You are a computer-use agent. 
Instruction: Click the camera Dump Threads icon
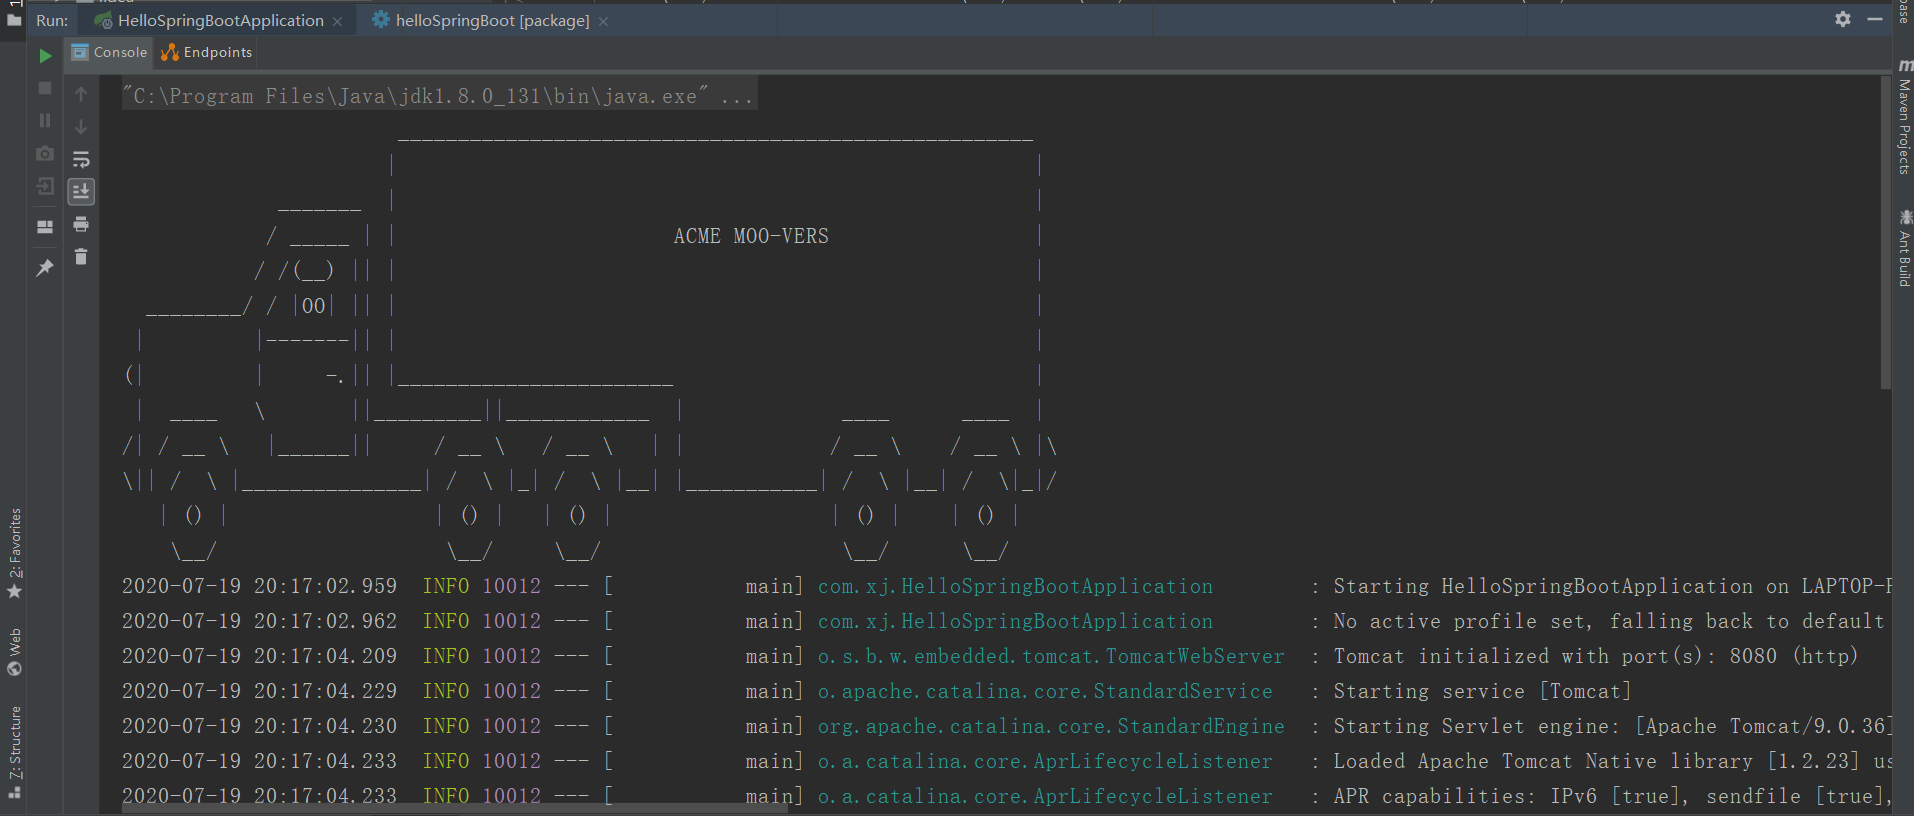[x=45, y=153]
